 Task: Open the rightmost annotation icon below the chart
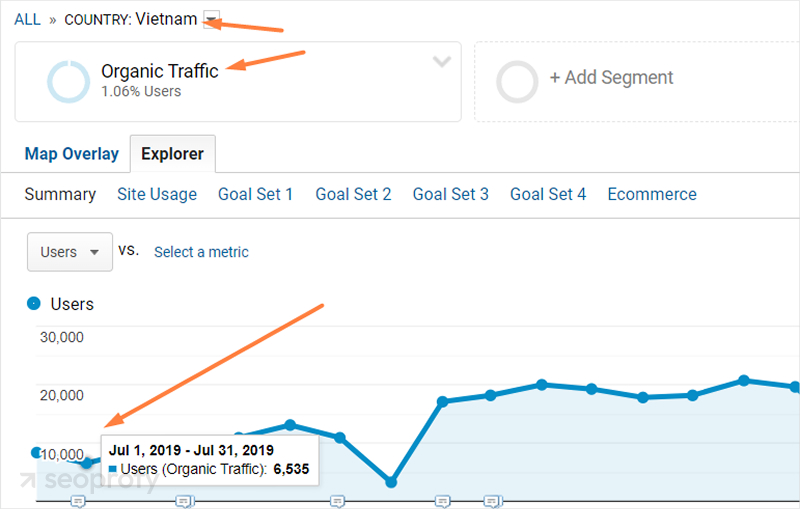coord(492,500)
